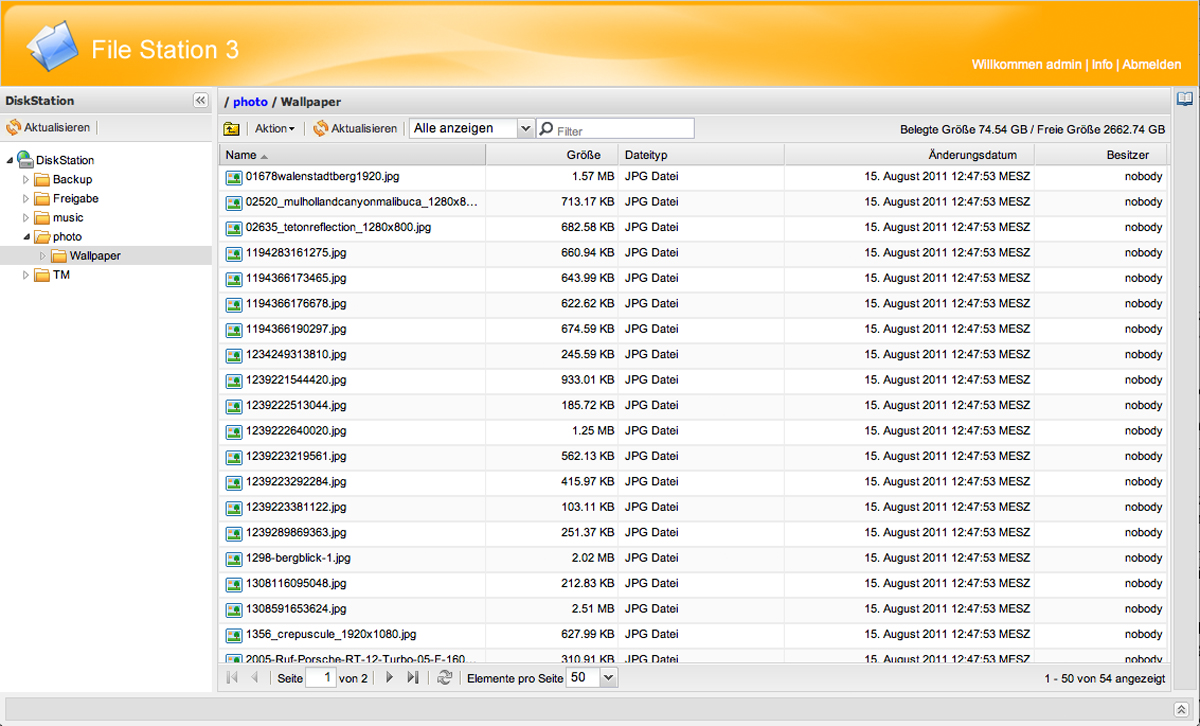The height and width of the screenshot is (726, 1200).
Task: Collapse the DiskStation root node
Action: (10, 160)
